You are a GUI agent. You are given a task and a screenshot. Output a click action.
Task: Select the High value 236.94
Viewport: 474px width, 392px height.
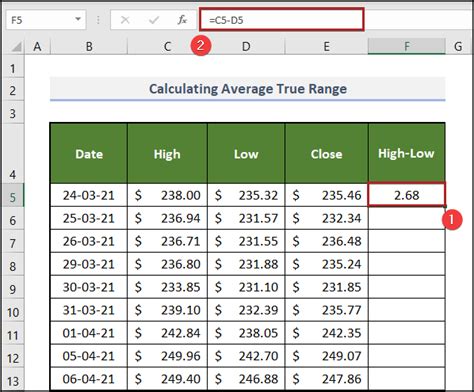click(167, 218)
